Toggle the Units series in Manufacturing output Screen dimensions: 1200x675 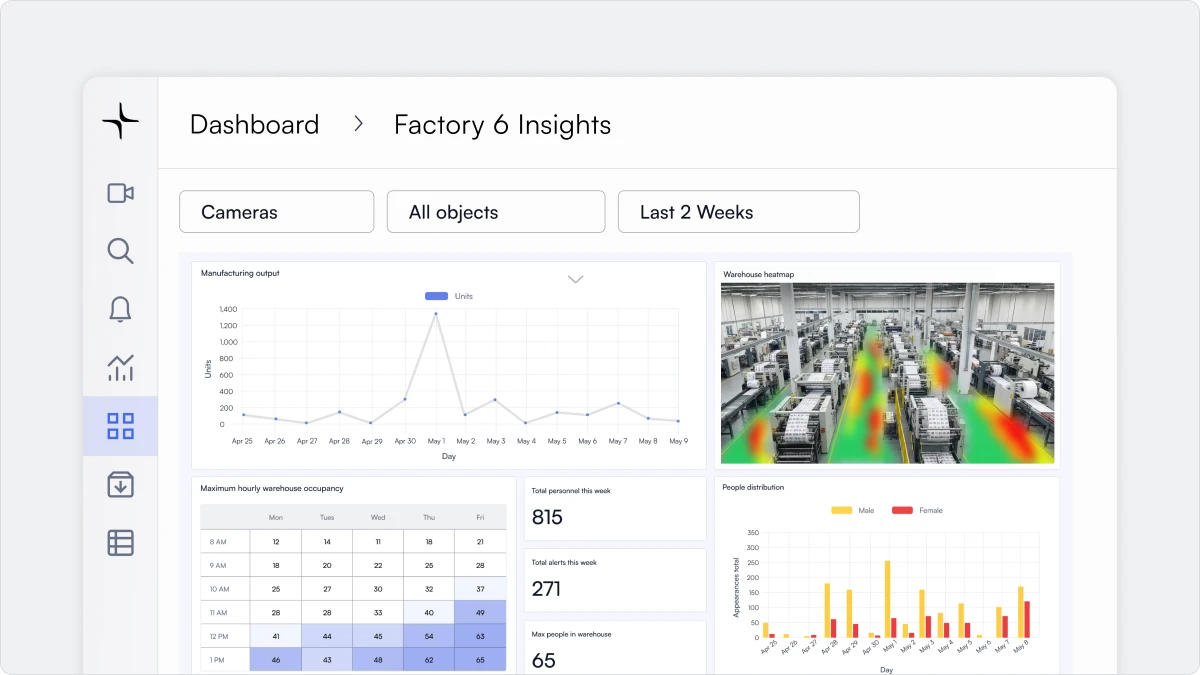point(449,295)
